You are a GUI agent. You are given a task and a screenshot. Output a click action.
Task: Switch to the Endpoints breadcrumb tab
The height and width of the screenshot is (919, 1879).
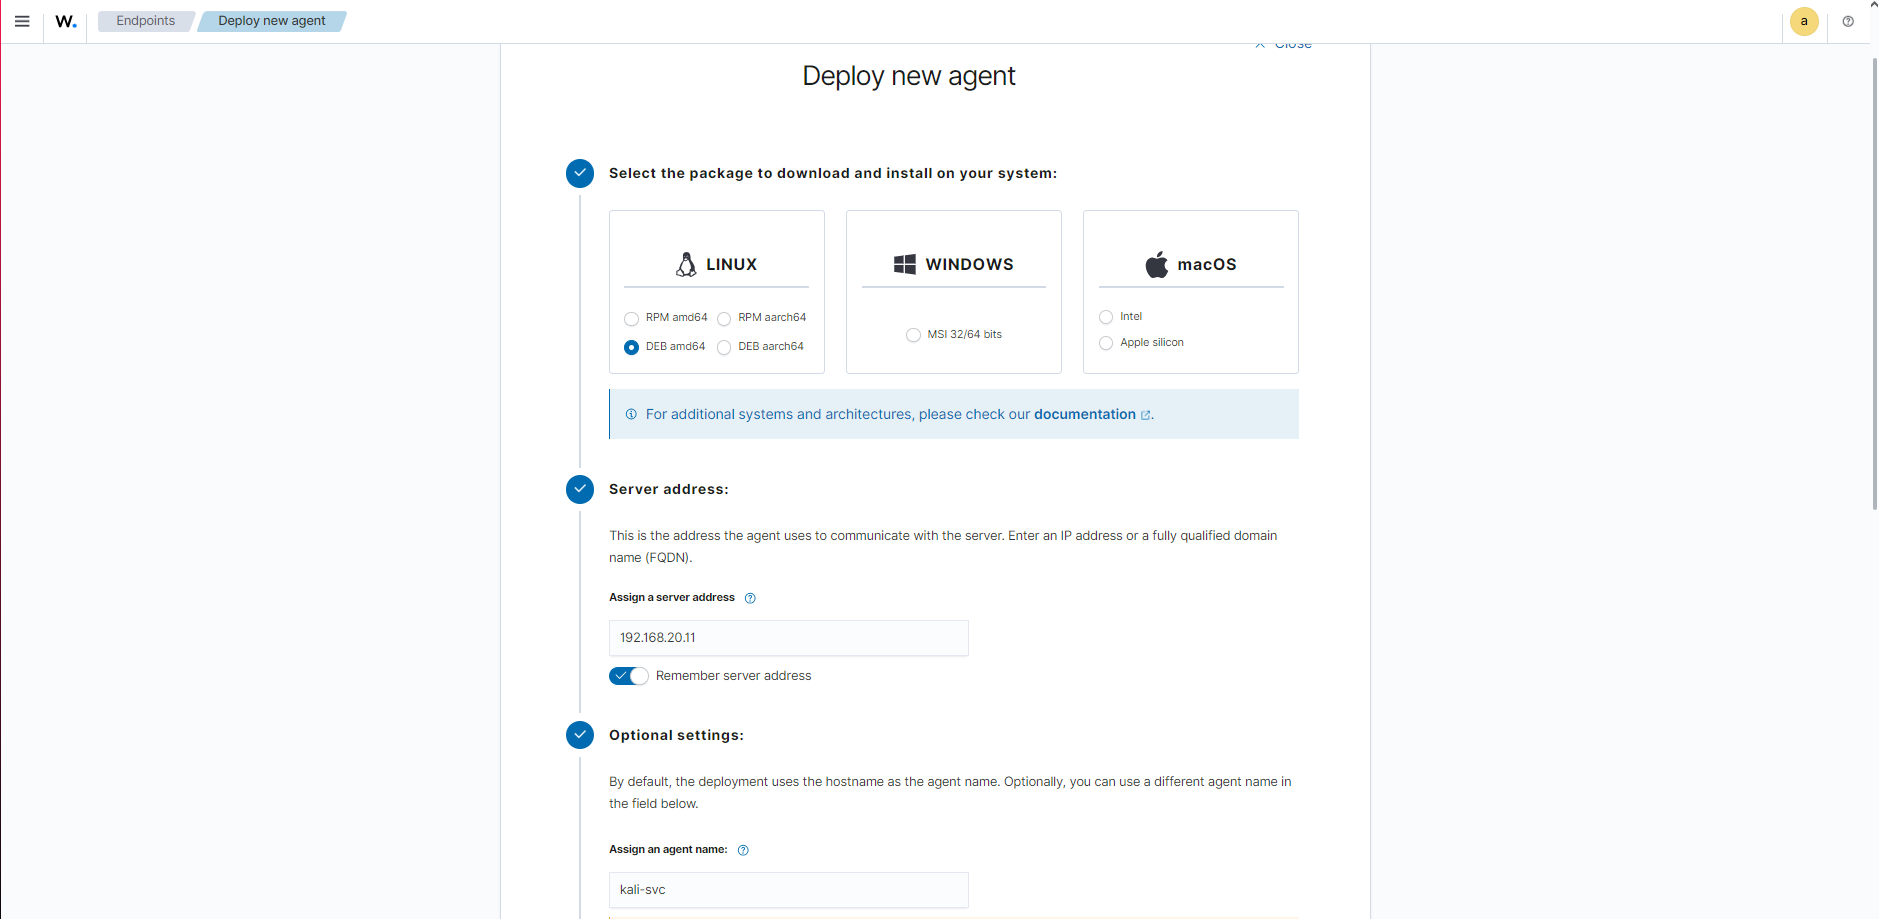[x=146, y=20]
